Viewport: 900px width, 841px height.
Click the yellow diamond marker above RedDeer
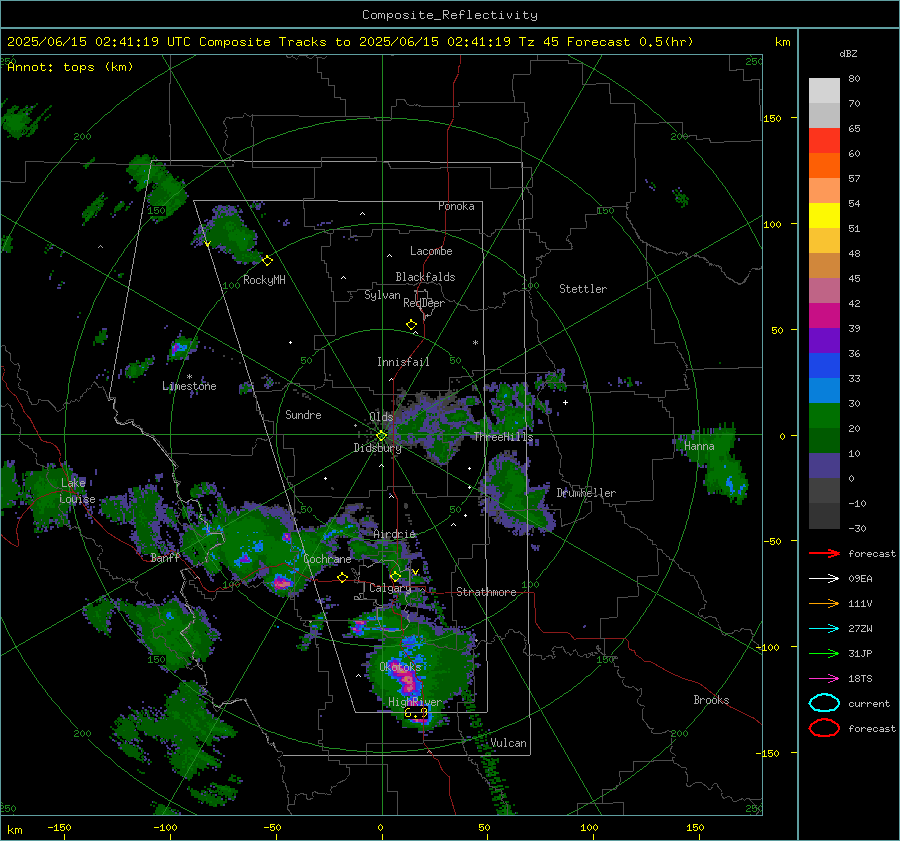coord(411,324)
